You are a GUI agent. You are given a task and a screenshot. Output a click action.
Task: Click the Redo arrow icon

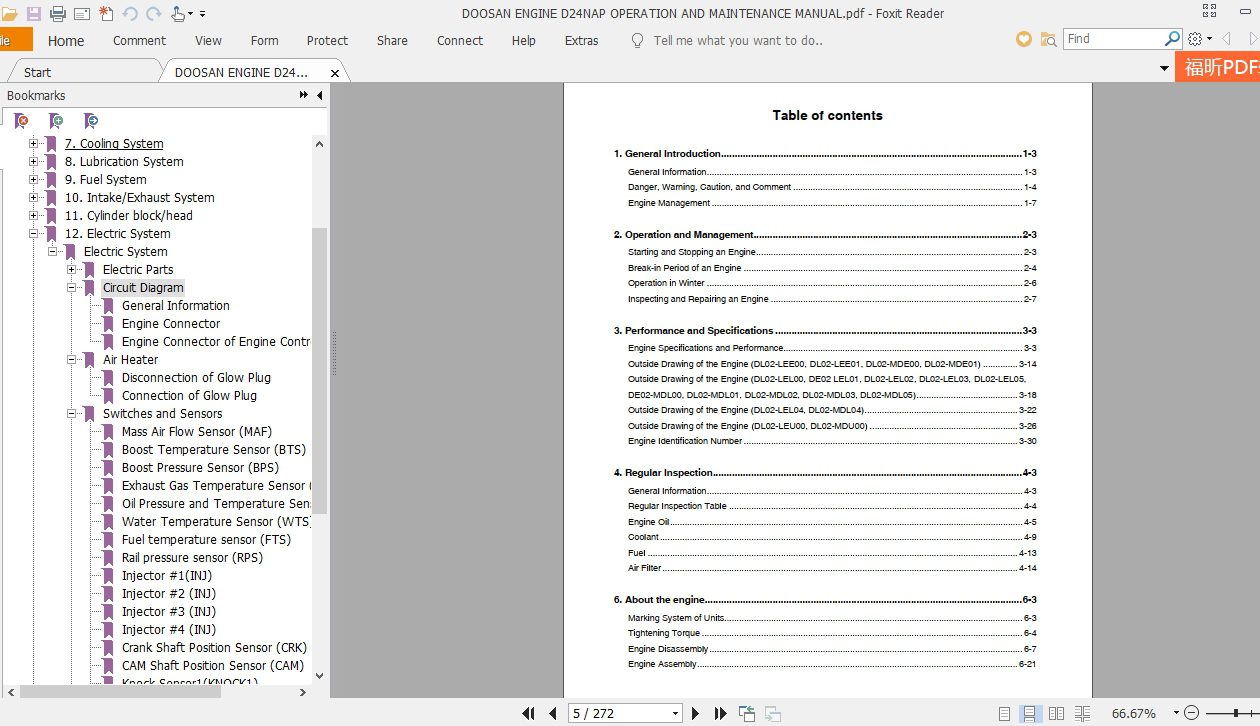pos(153,14)
